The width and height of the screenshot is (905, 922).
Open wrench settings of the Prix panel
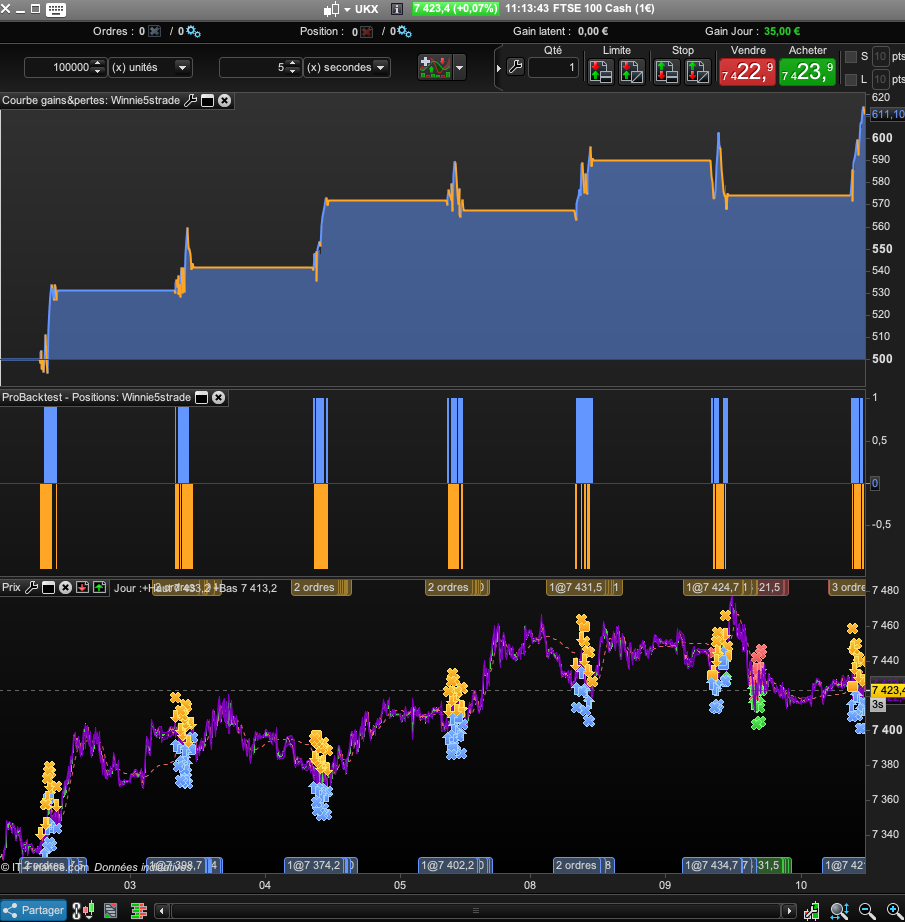tap(32, 587)
